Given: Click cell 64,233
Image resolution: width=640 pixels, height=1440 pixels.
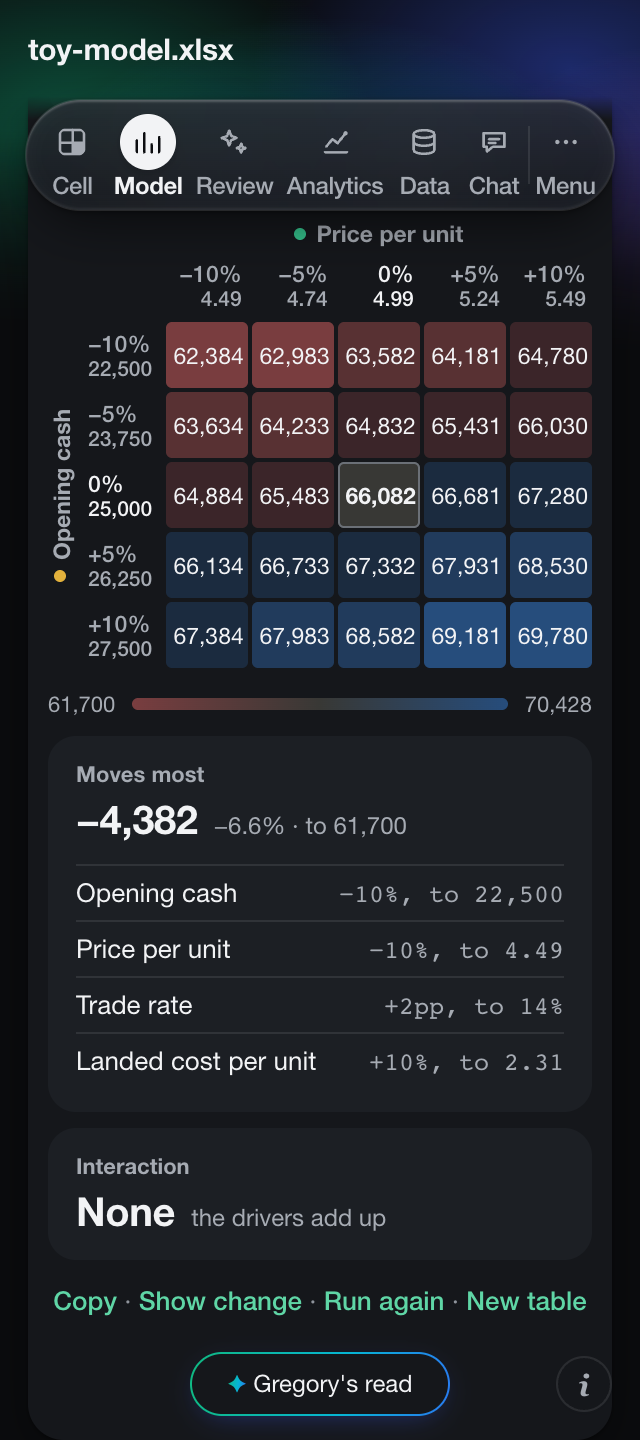Looking at the screenshot, I should [x=294, y=425].
